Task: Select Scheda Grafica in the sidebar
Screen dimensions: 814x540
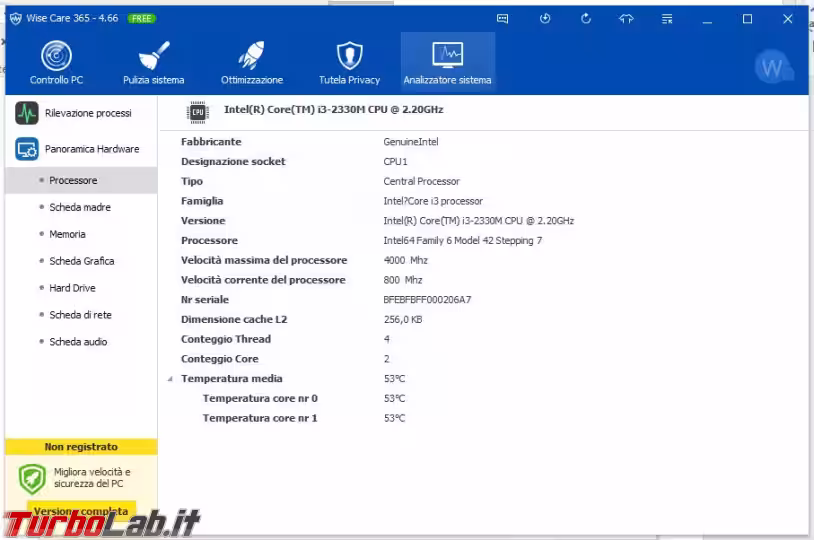Action: (x=82, y=261)
